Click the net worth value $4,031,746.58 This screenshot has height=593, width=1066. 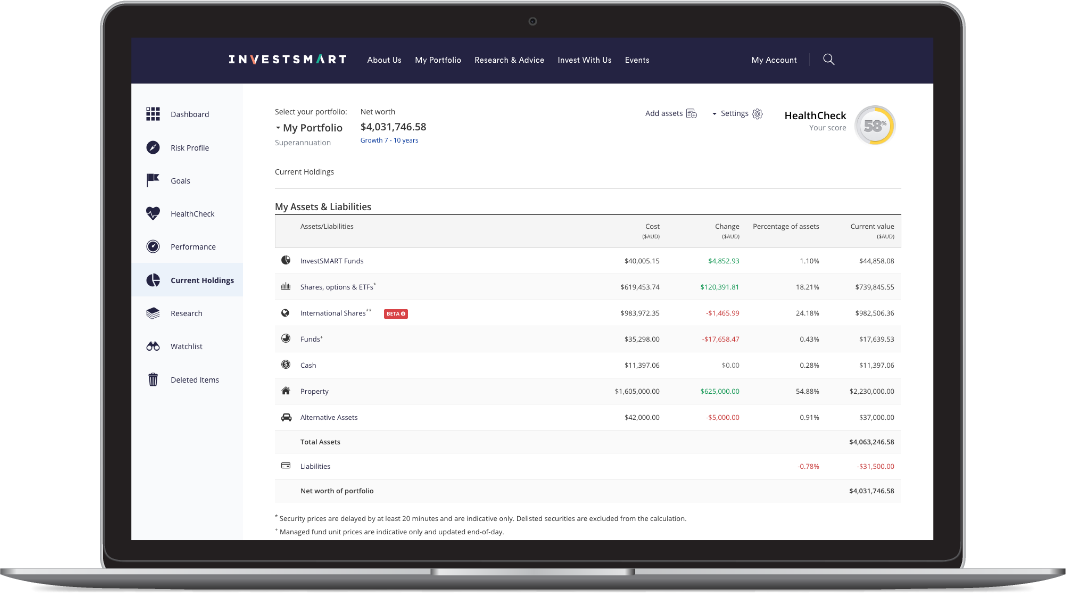click(393, 127)
